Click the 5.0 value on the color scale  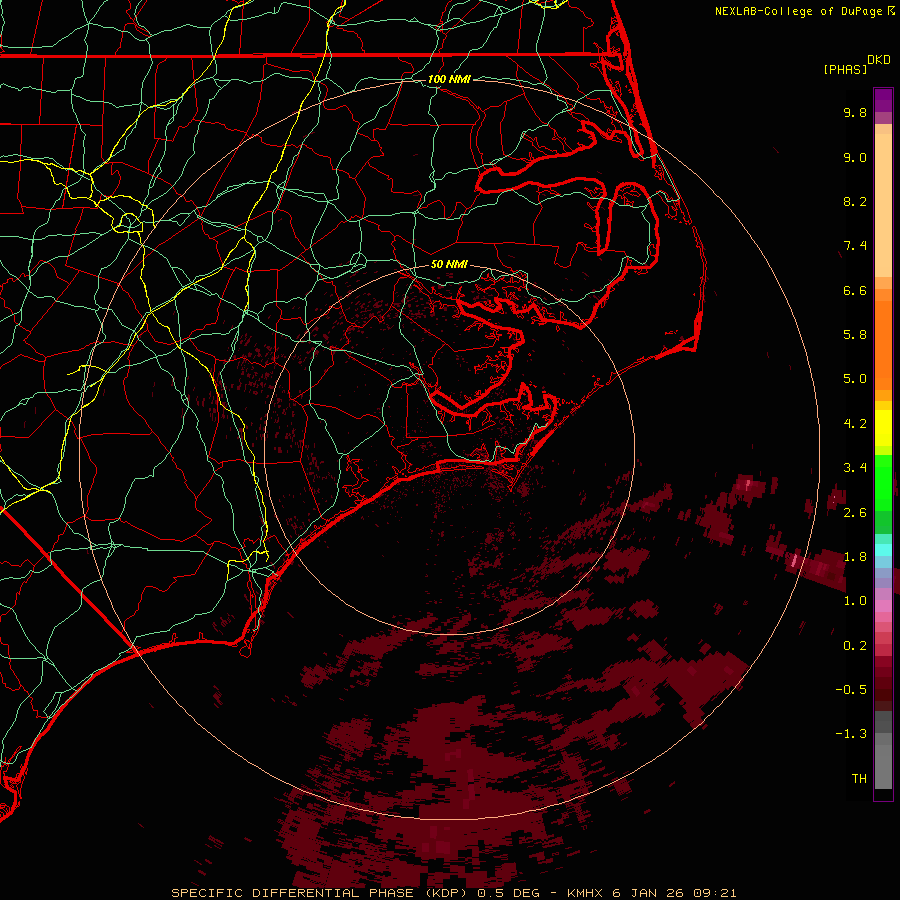(855, 379)
